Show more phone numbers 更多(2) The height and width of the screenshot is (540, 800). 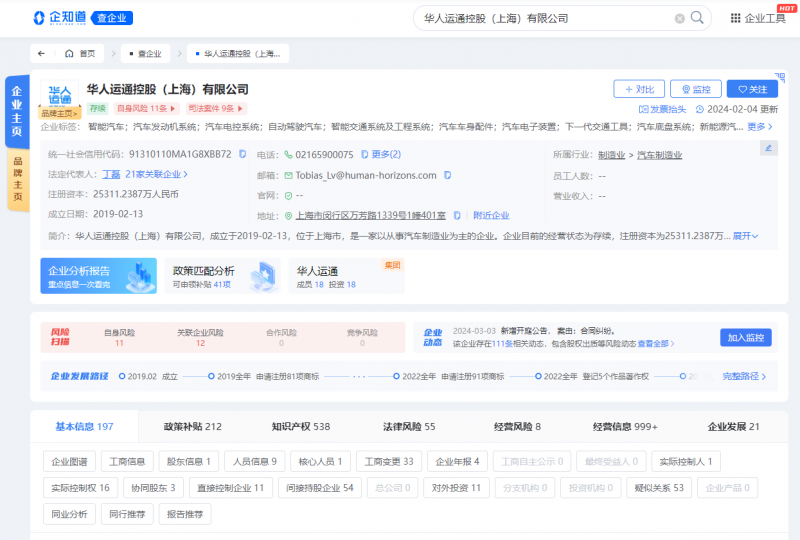[x=386, y=154]
